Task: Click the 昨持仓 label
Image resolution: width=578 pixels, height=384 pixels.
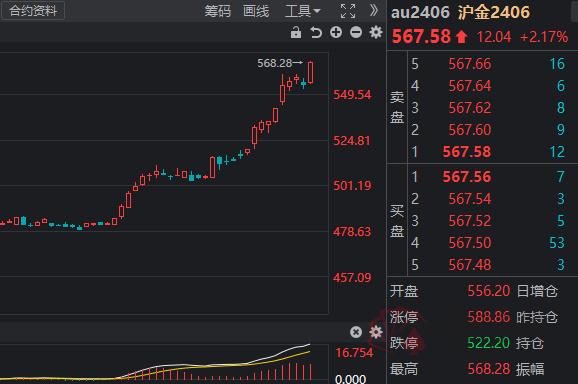Action: [537, 317]
